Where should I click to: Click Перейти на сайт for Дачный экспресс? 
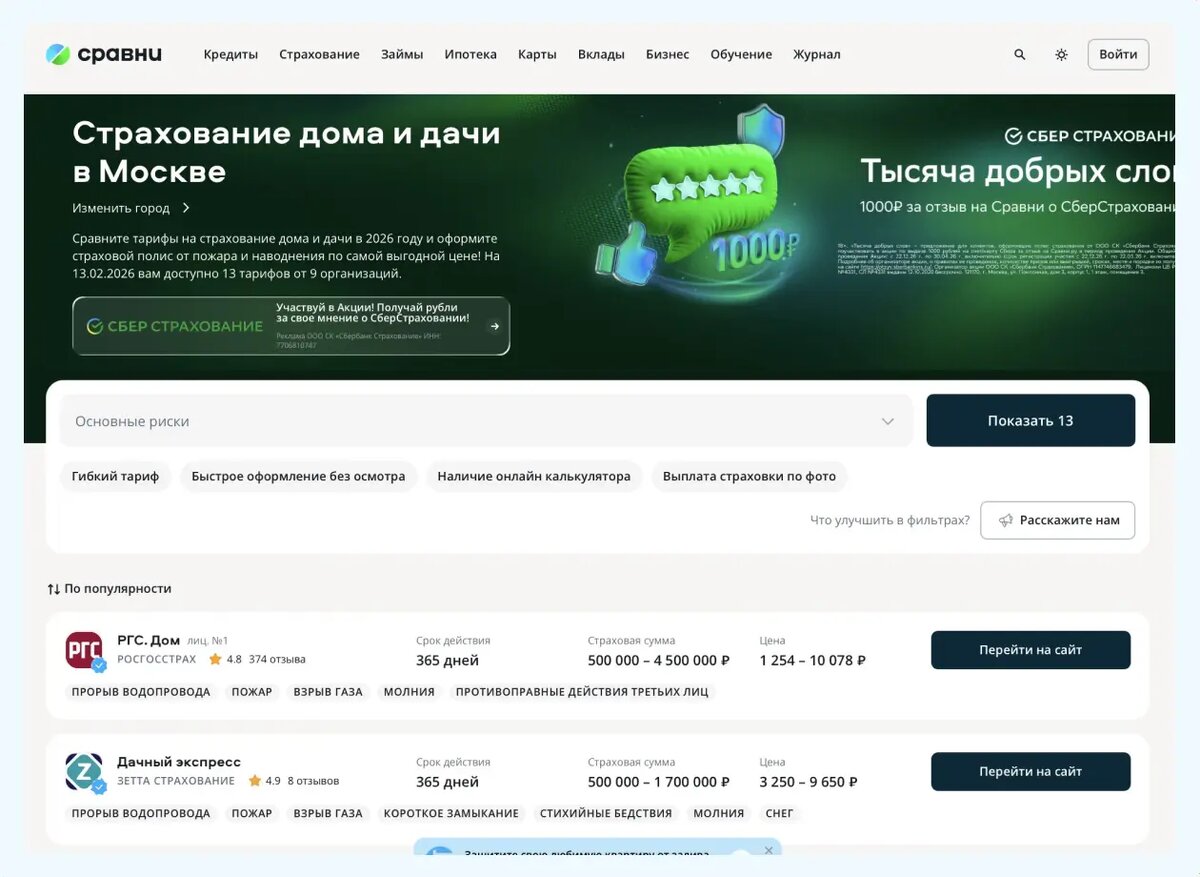pos(1031,772)
